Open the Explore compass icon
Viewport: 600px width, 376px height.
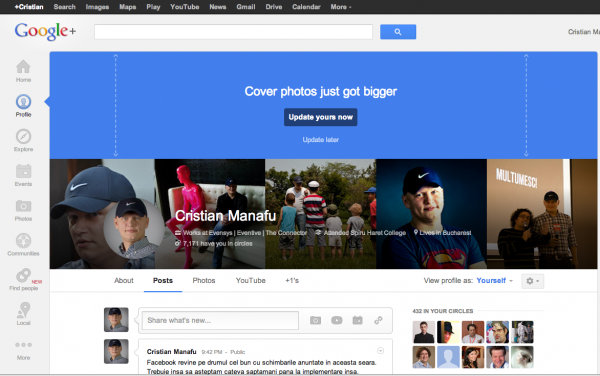tap(23, 140)
